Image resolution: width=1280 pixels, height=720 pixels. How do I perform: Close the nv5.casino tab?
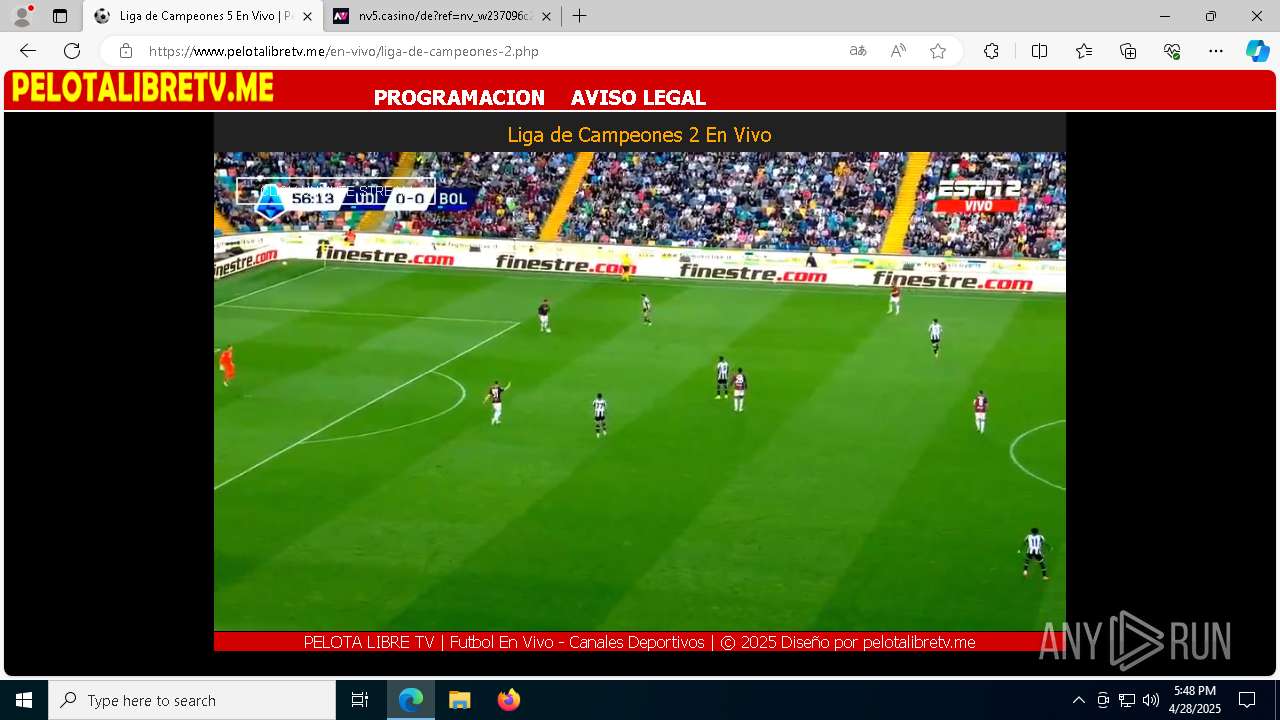(x=546, y=16)
